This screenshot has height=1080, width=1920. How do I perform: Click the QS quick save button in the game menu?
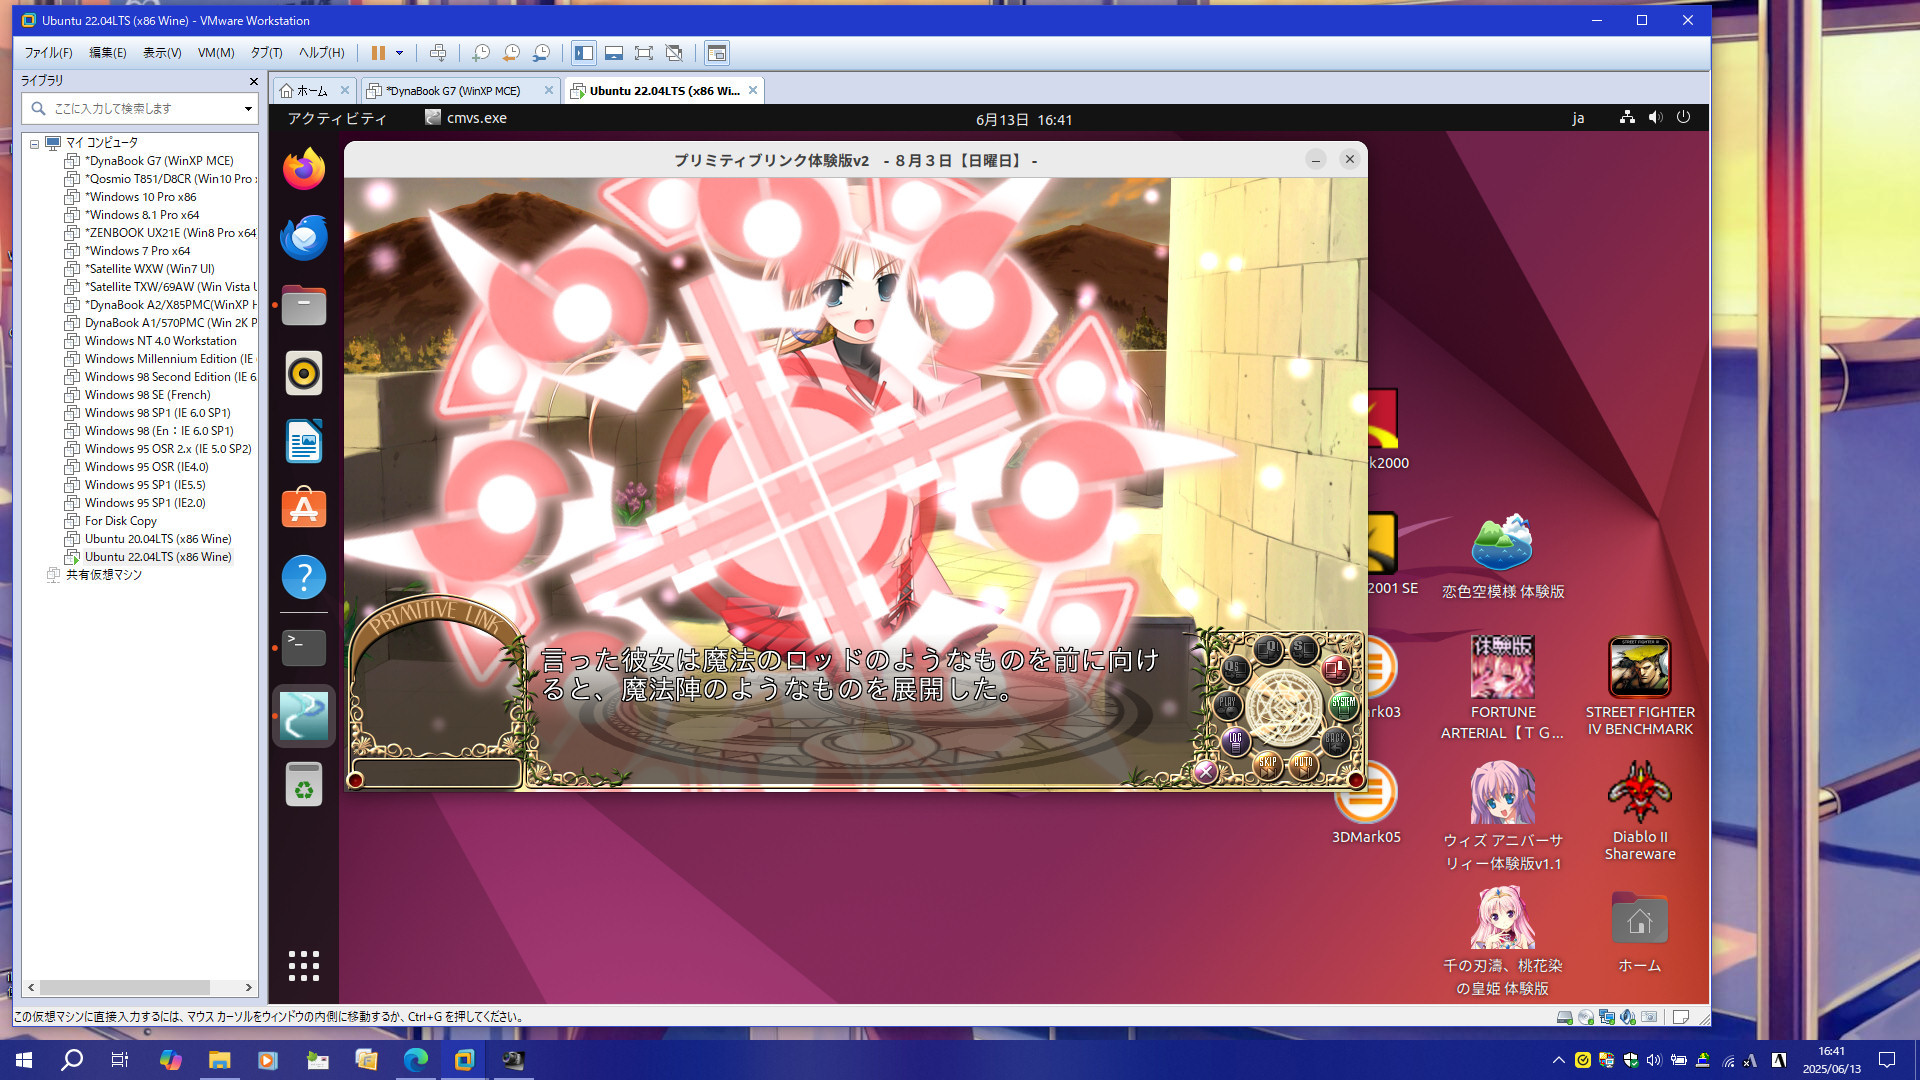1235,668
